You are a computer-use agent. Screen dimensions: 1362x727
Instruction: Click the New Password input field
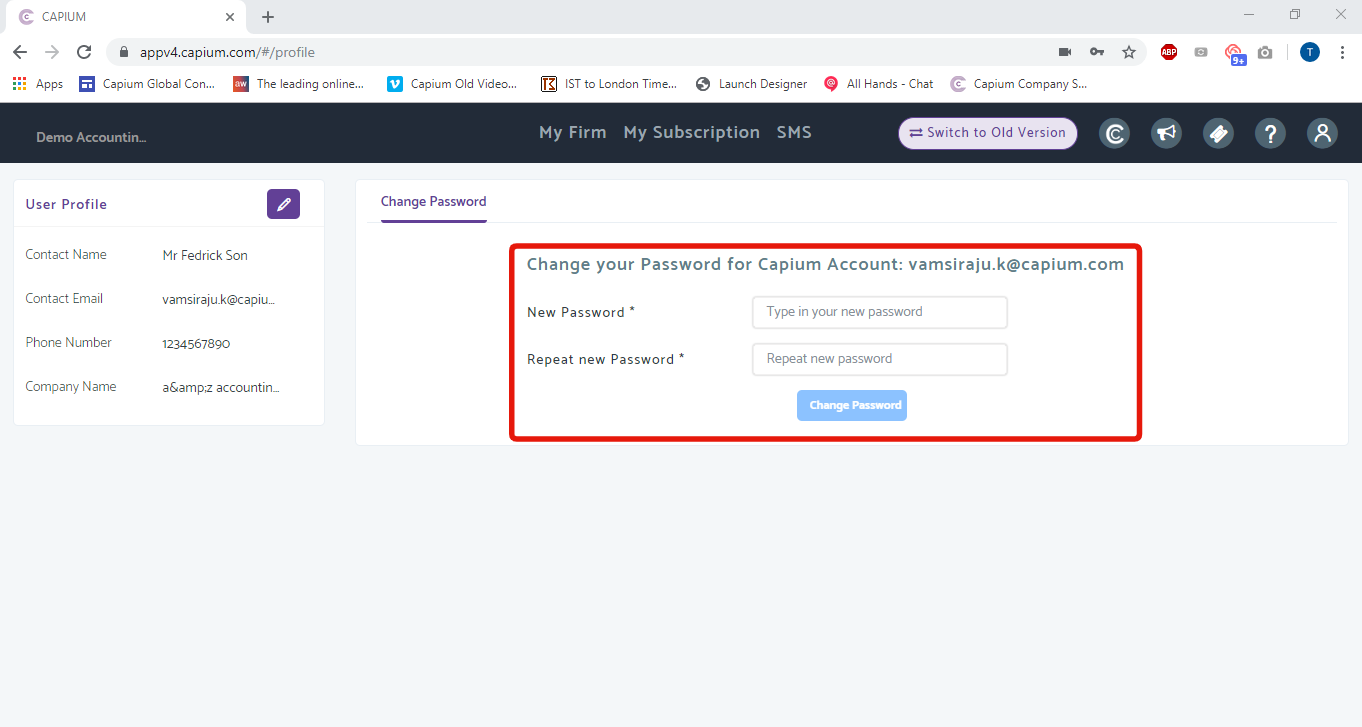[x=880, y=312]
